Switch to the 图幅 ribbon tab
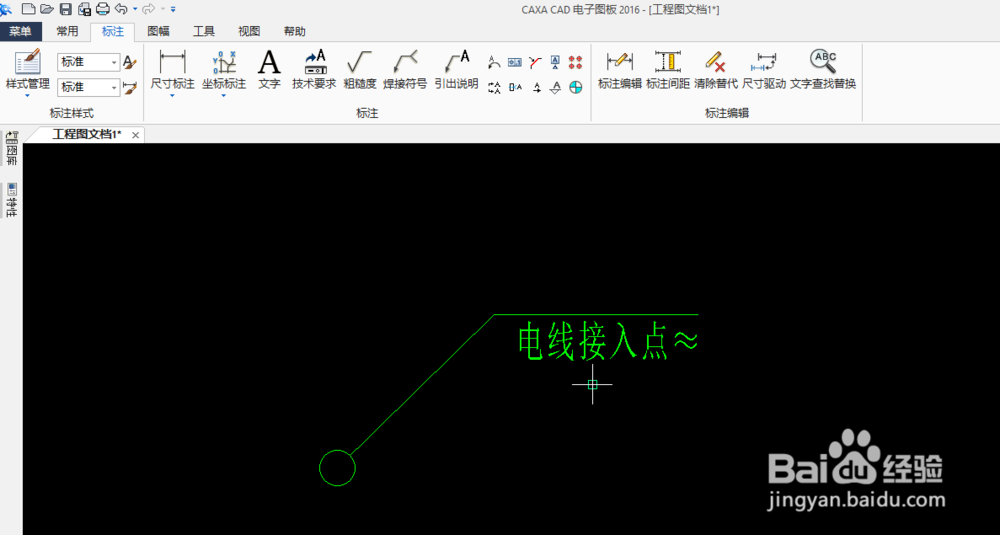The height and width of the screenshot is (535, 1000). [x=158, y=31]
